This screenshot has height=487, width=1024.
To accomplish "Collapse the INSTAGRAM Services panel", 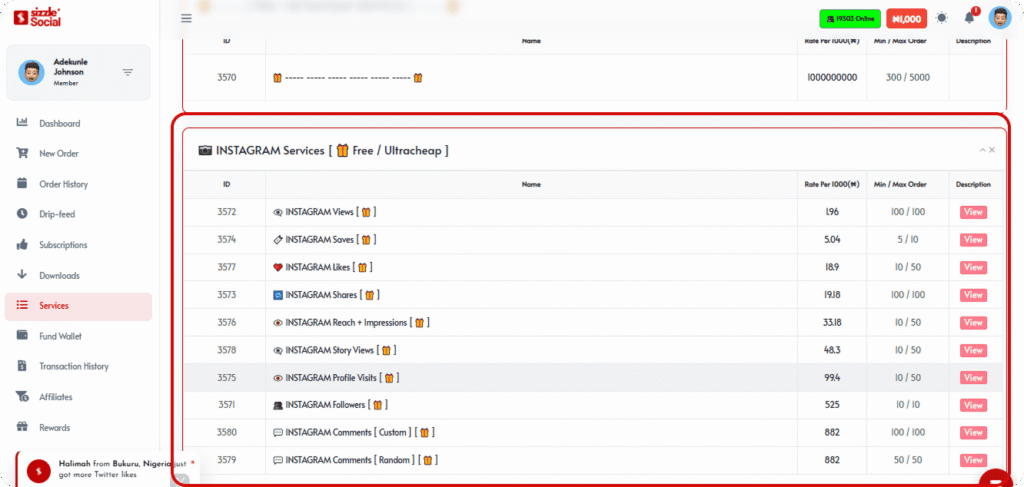I will coord(982,150).
